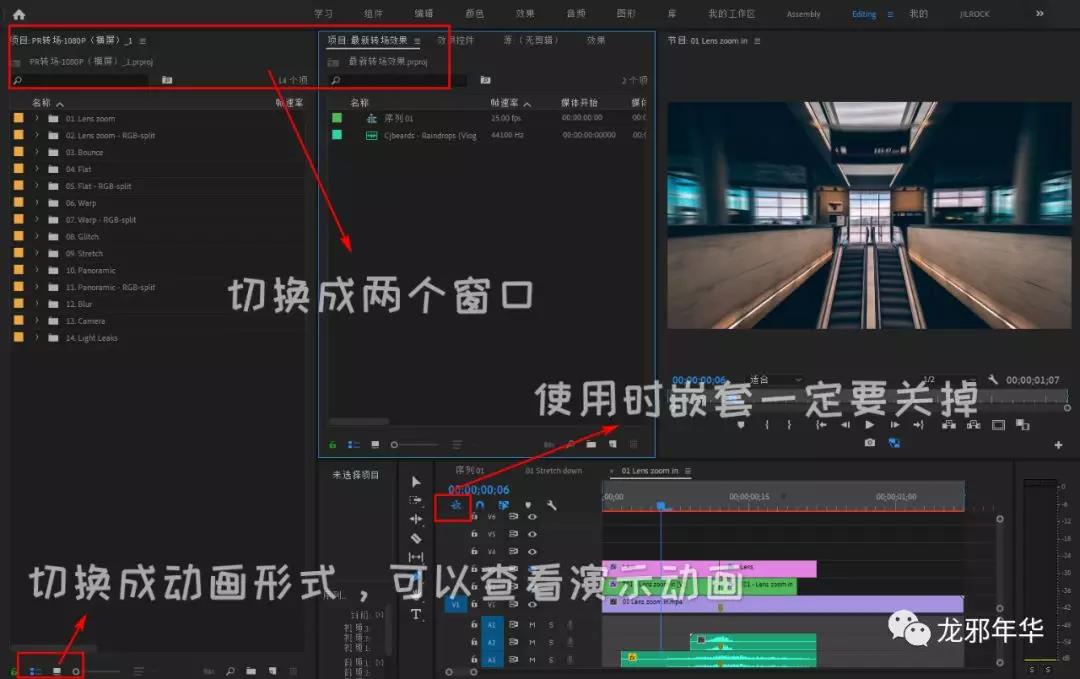Viewport: 1080px width, 679px height.
Task: Mute audio track A3
Action: tap(532, 660)
